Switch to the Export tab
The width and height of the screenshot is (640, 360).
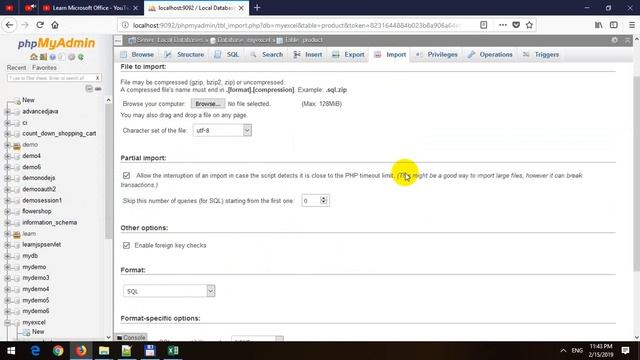pos(348,55)
